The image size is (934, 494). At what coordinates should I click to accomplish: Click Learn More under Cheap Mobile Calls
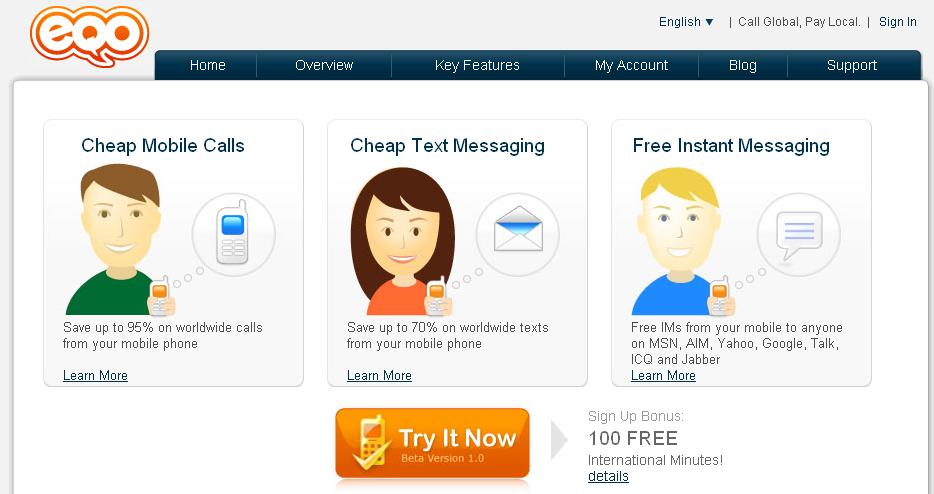95,375
